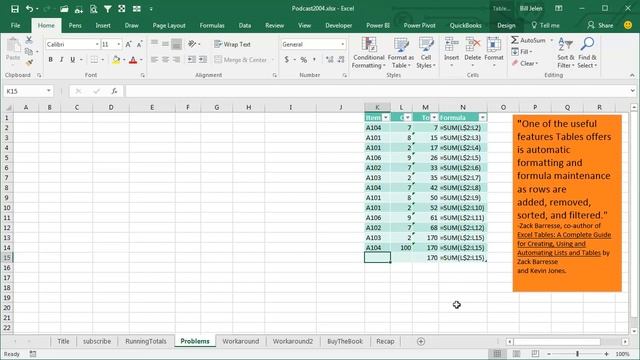Toggle Wrap Text

232,44
